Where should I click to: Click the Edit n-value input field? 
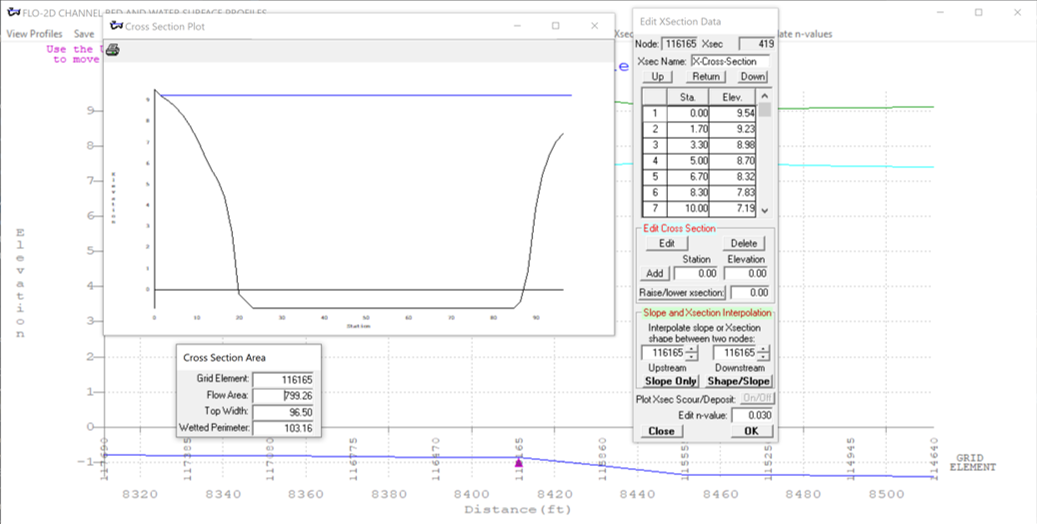751,415
